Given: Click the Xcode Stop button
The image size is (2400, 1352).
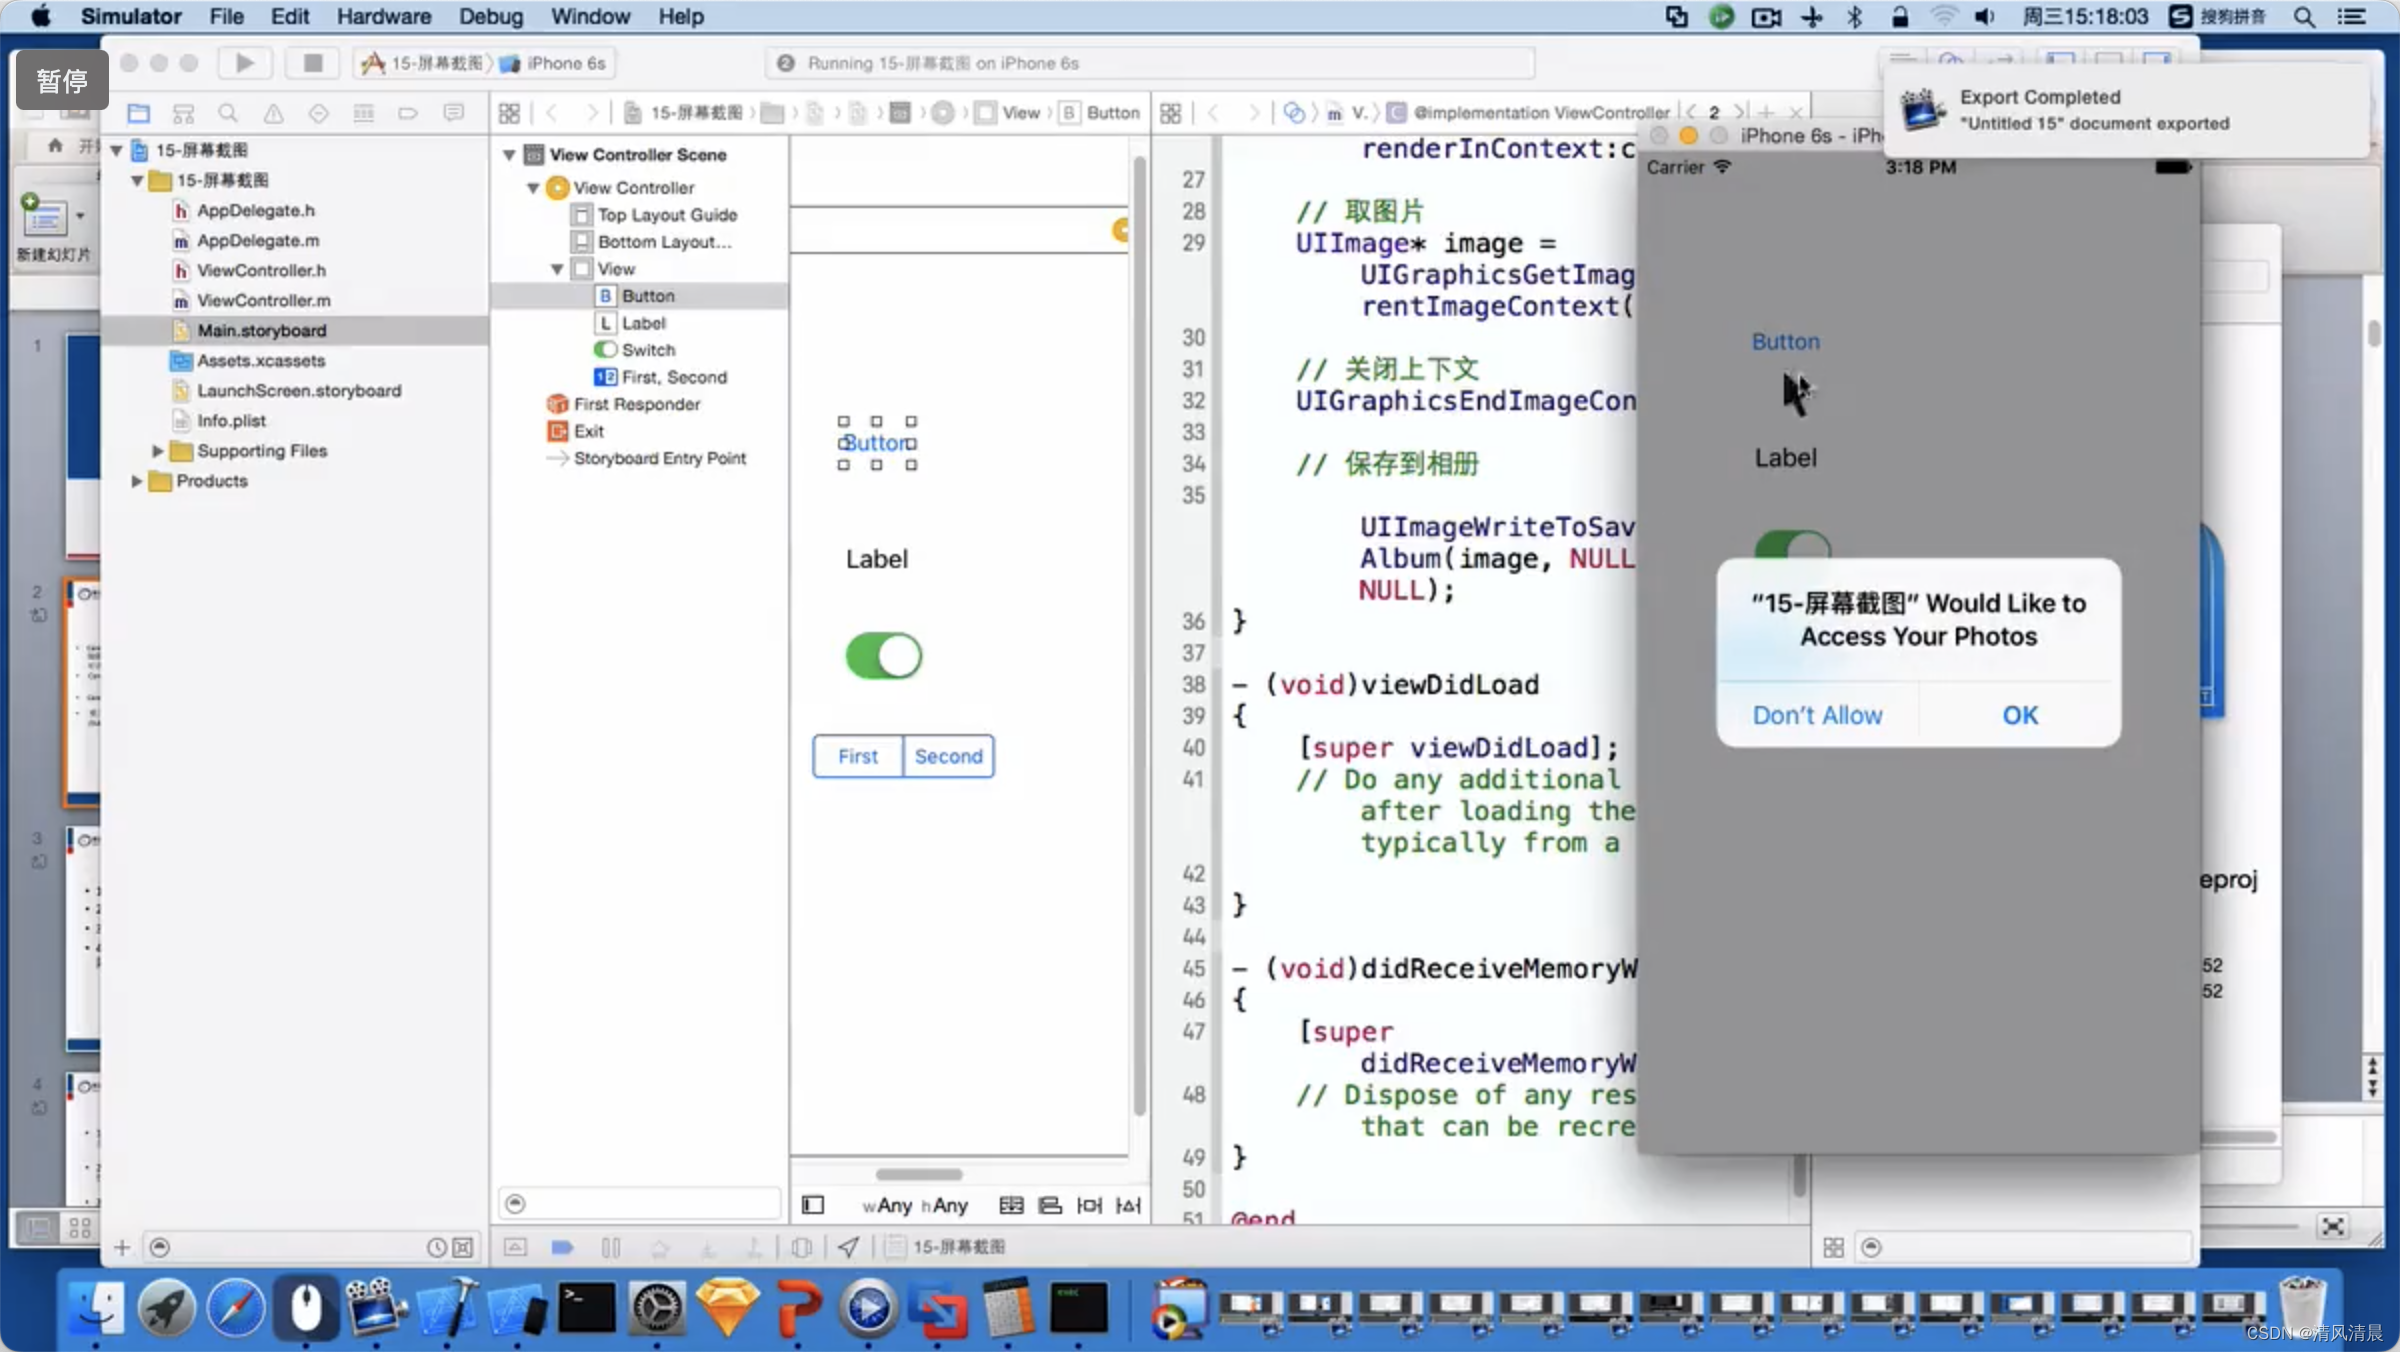Looking at the screenshot, I should tap(312, 63).
